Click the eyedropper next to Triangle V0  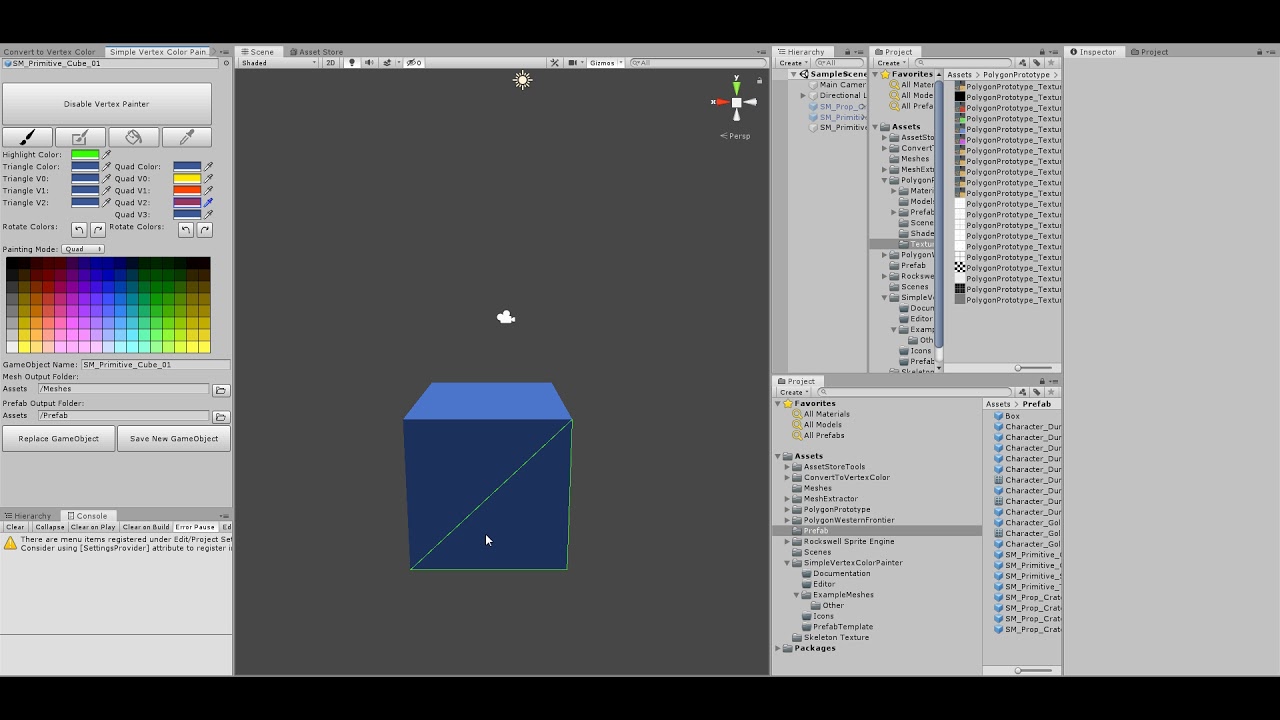(107, 179)
